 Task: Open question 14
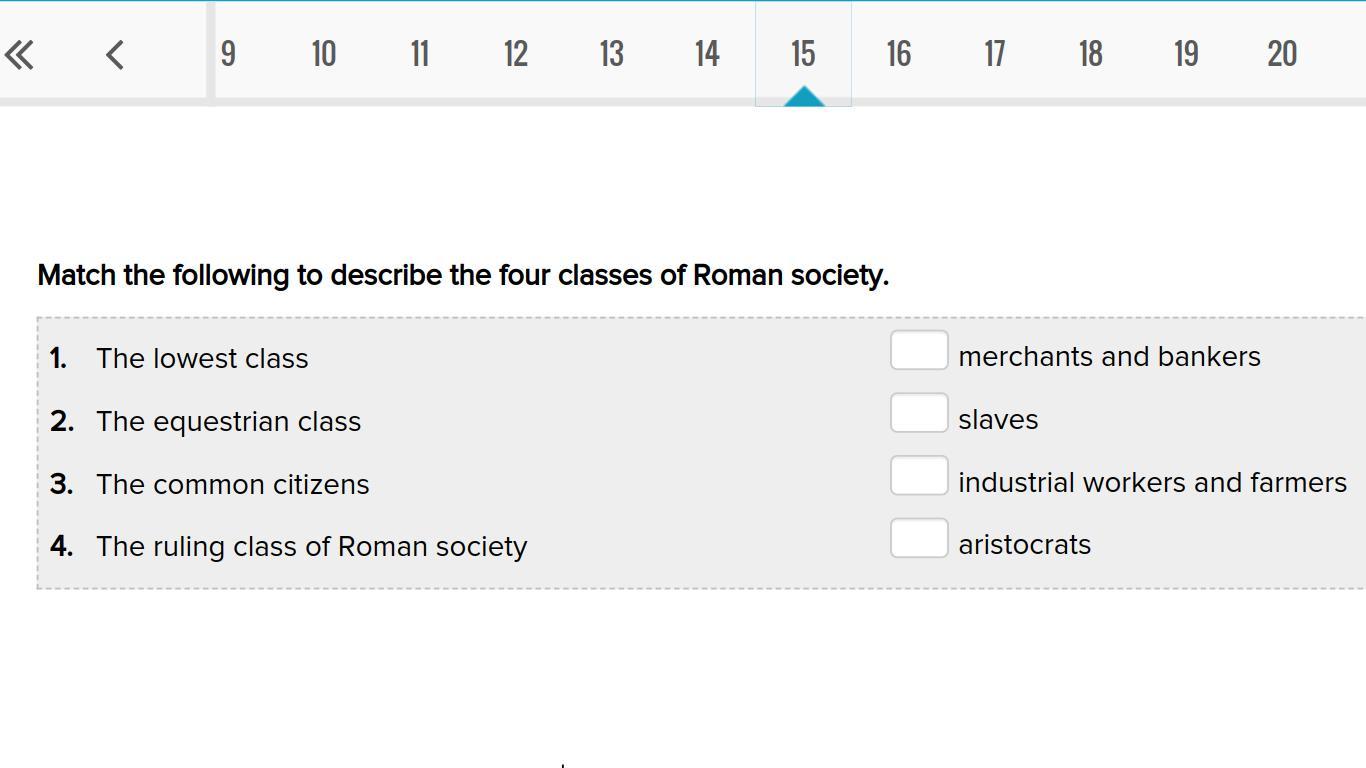tap(707, 54)
